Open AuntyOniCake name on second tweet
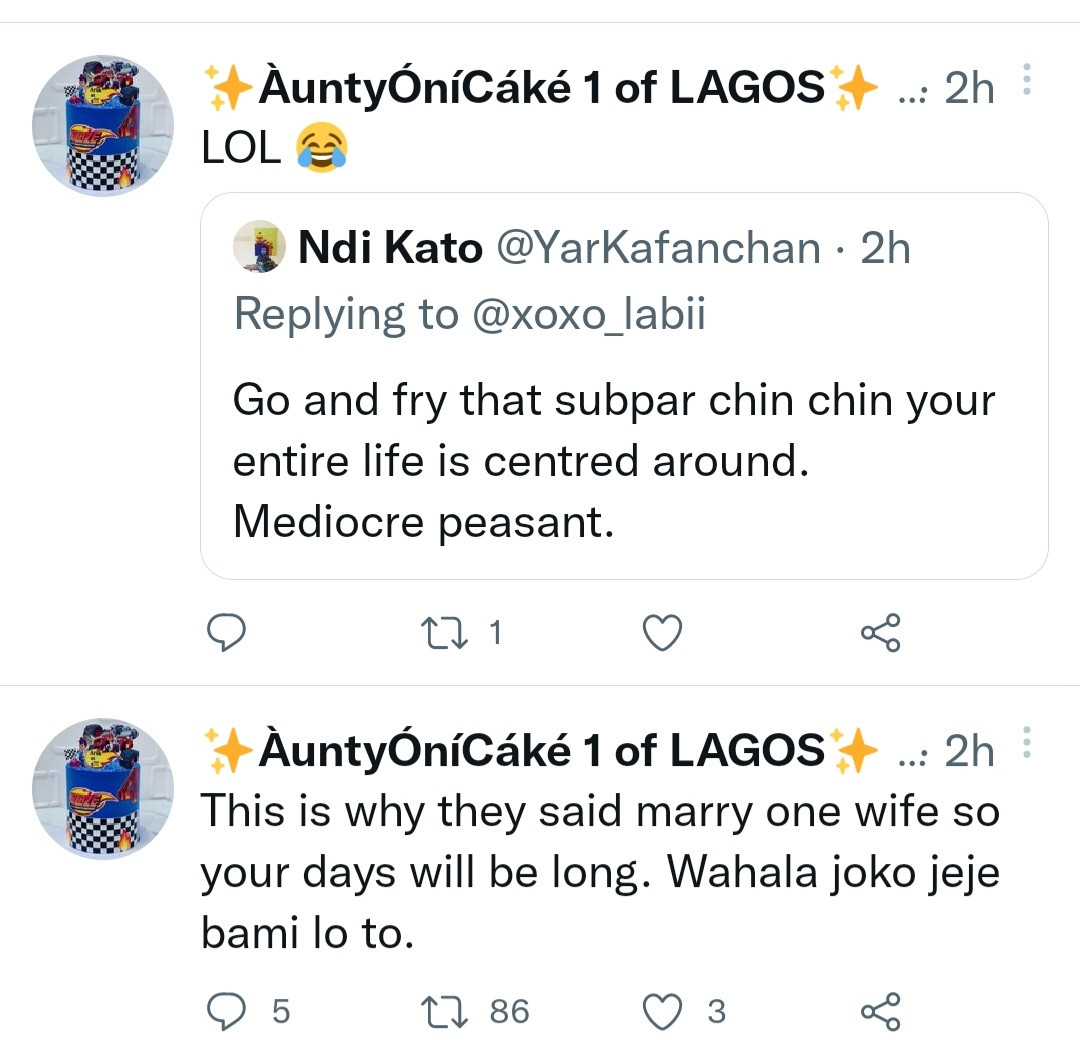Screen dimensions: 1080x1038 (540, 750)
